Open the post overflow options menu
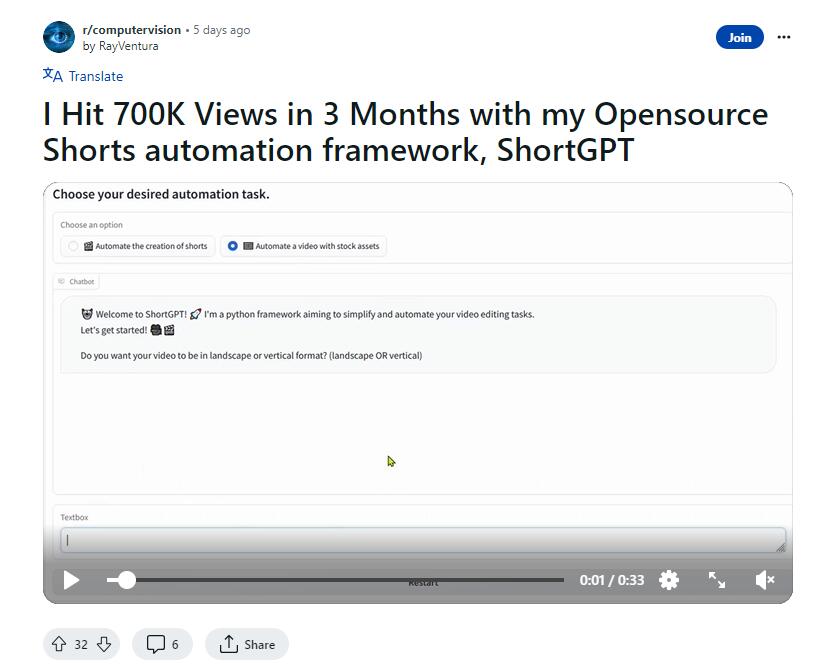The height and width of the screenshot is (665, 819). 783,37
